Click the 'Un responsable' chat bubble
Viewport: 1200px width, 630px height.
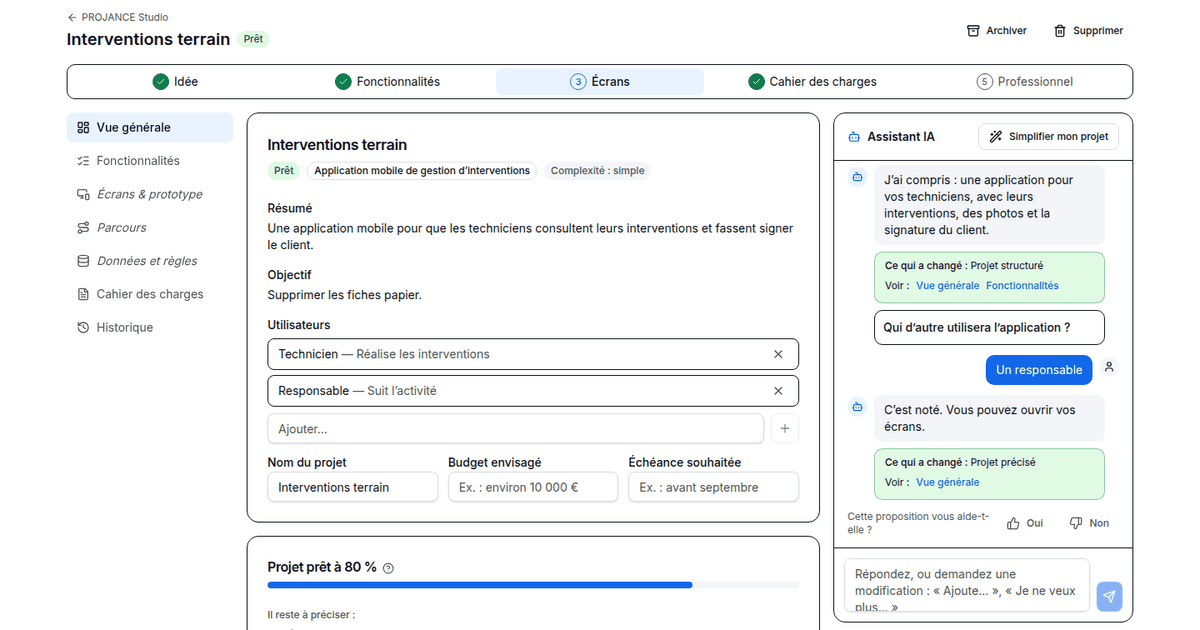pyautogui.click(x=1039, y=370)
